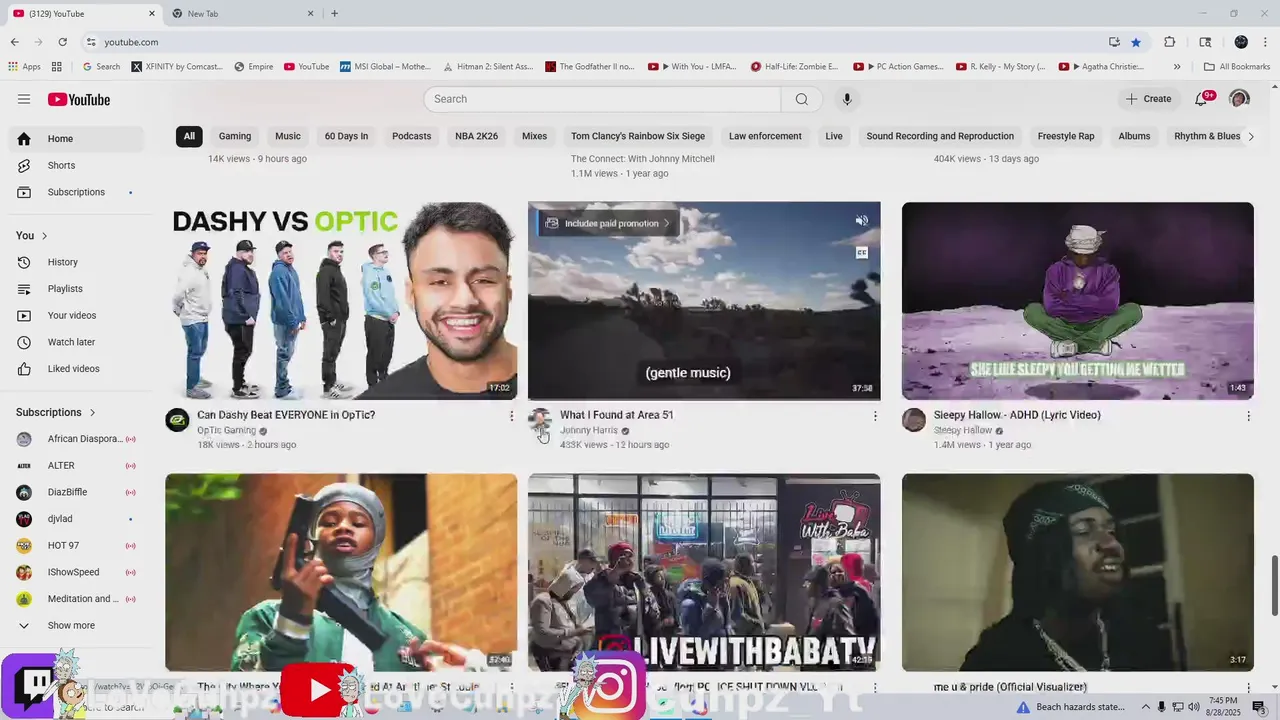Show hidden system tray icons
Viewport: 1280px width, 720px height.
[1146, 707]
